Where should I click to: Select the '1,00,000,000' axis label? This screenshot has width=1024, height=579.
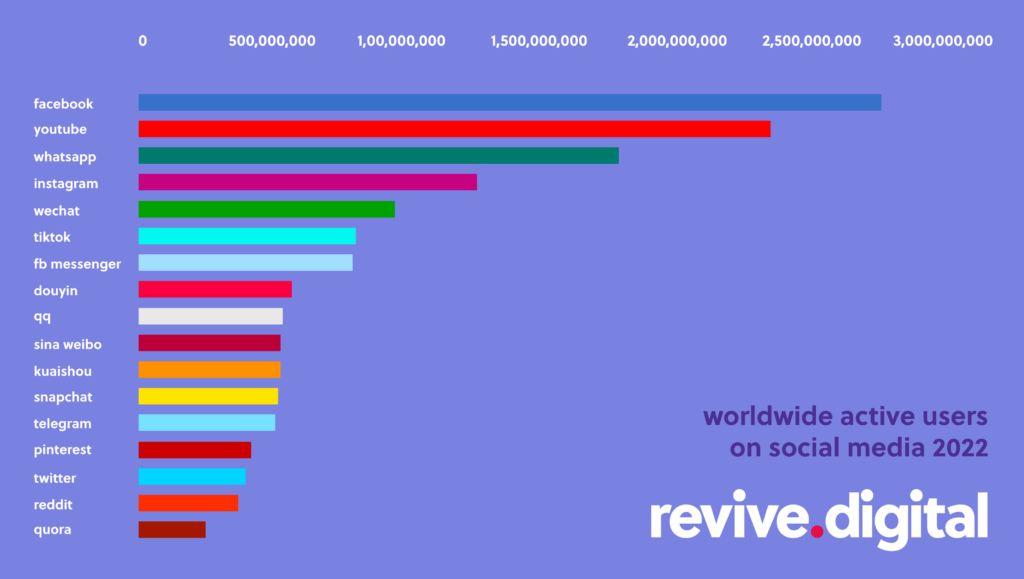click(x=401, y=41)
